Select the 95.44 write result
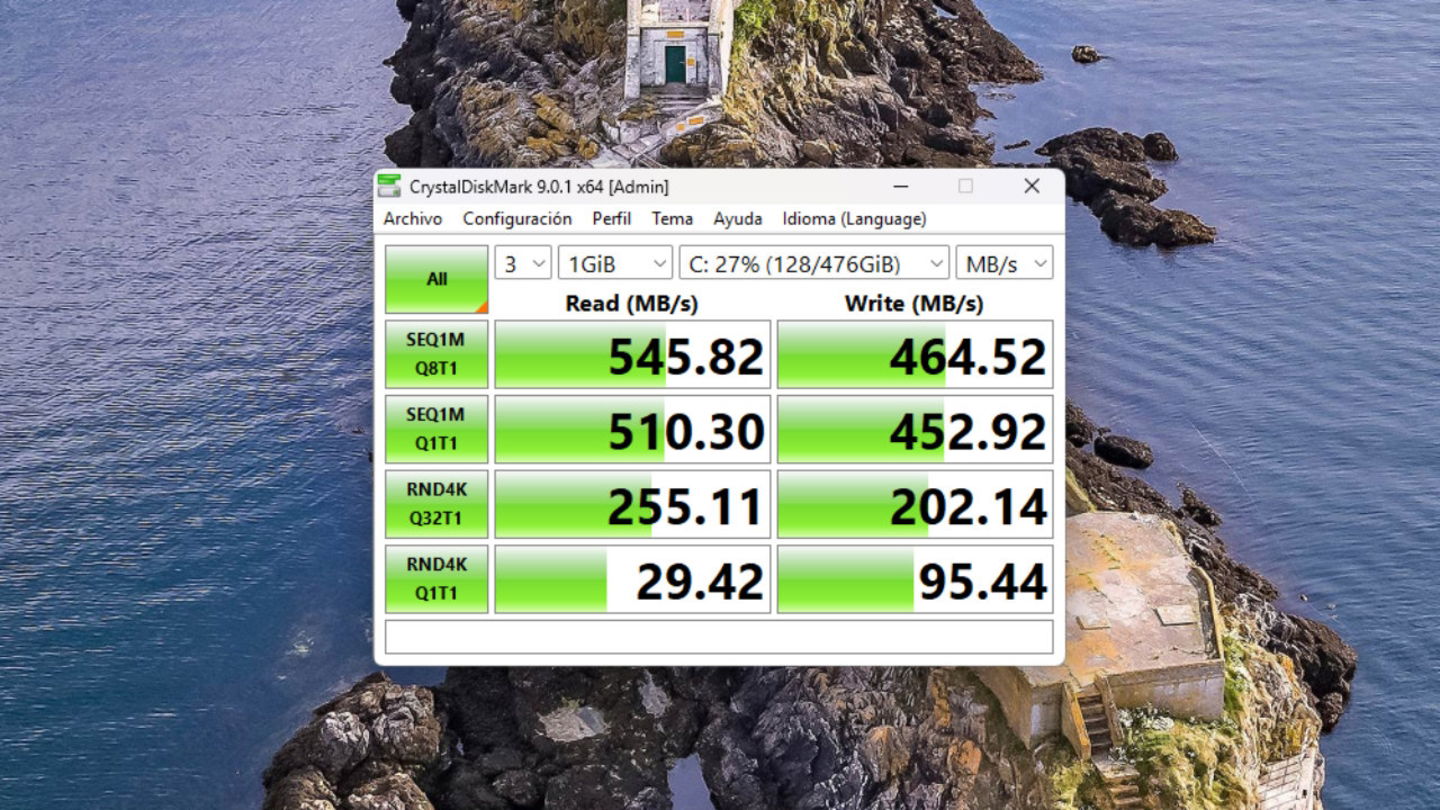The width and height of the screenshot is (1440, 810). coord(915,579)
